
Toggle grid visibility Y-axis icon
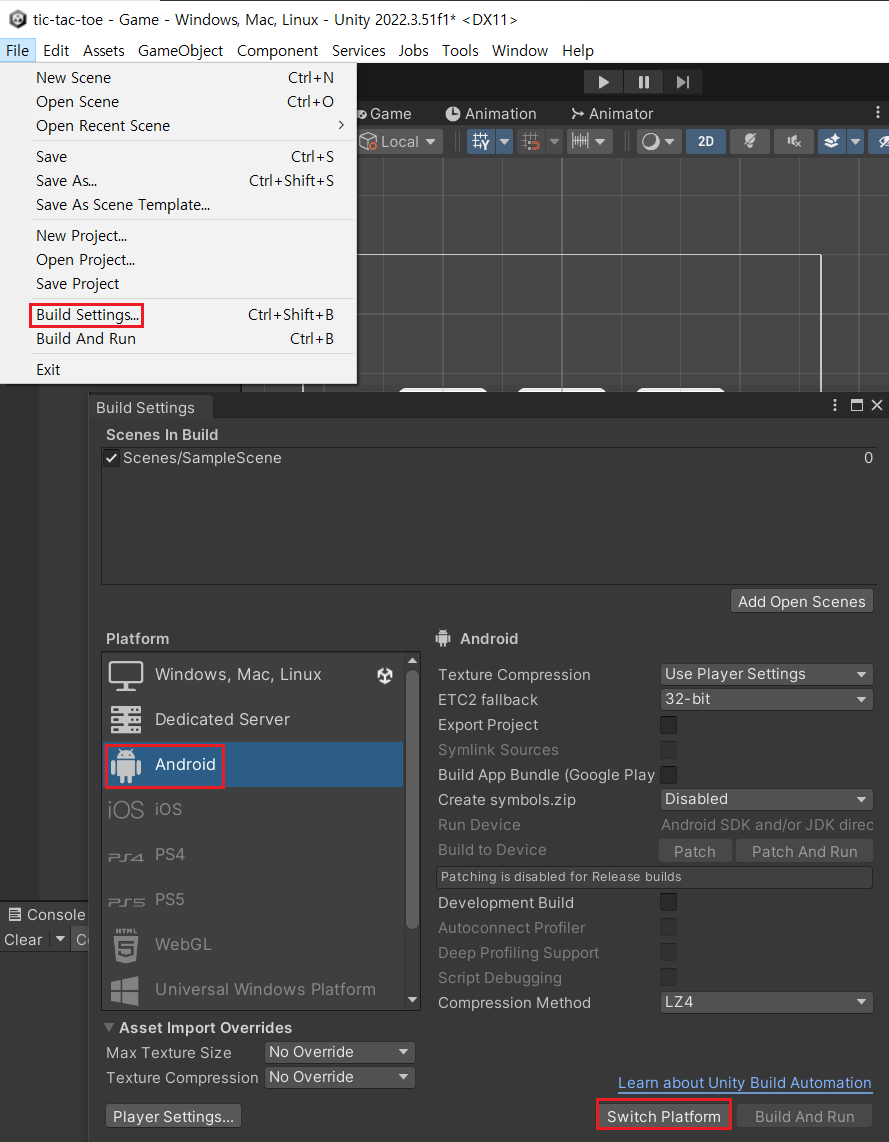[x=481, y=141]
